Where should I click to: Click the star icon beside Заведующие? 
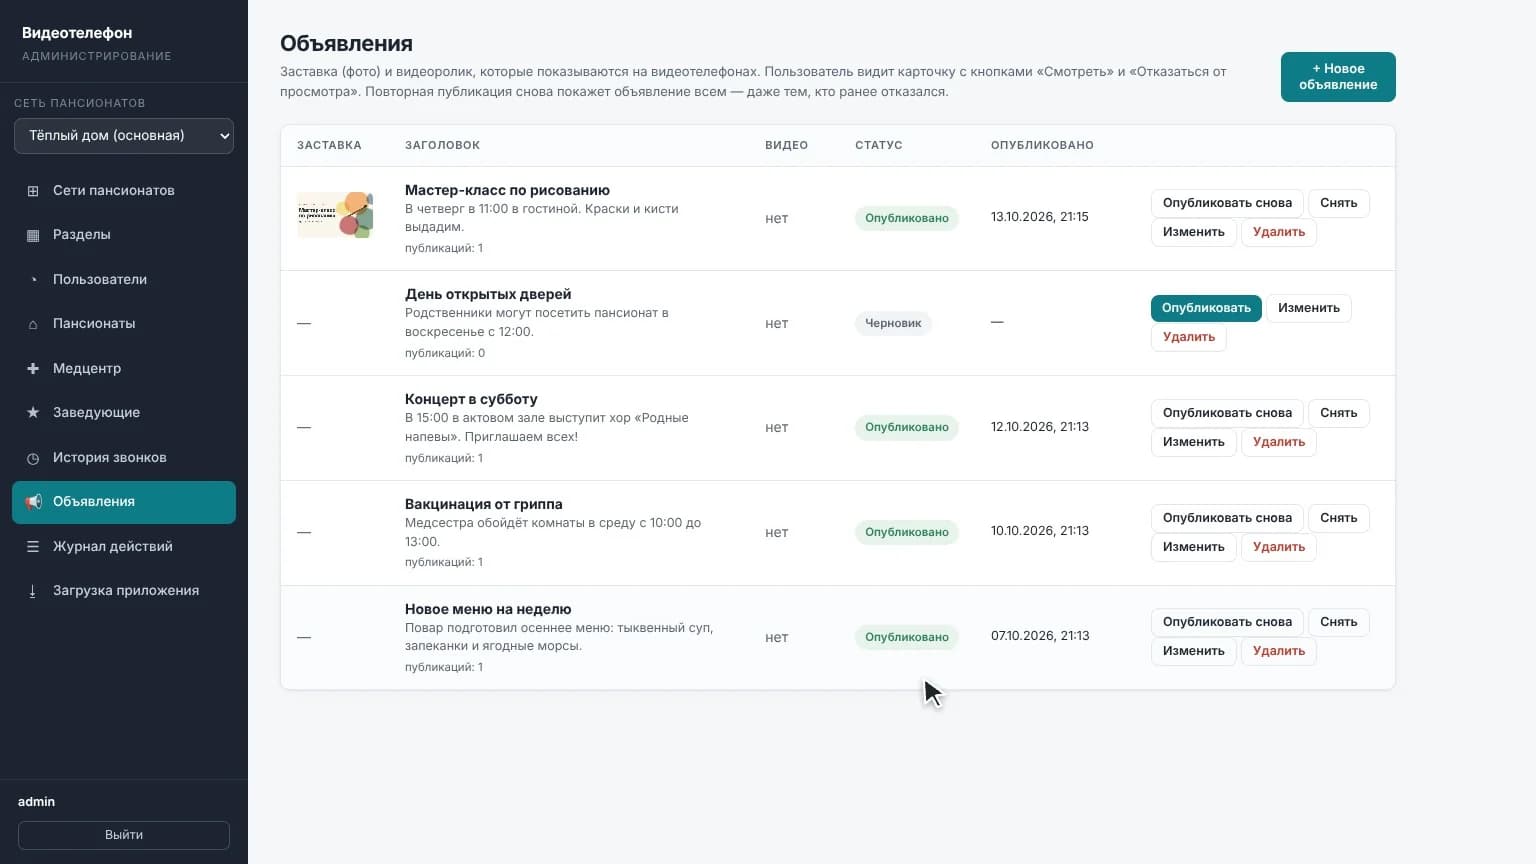click(33, 412)
